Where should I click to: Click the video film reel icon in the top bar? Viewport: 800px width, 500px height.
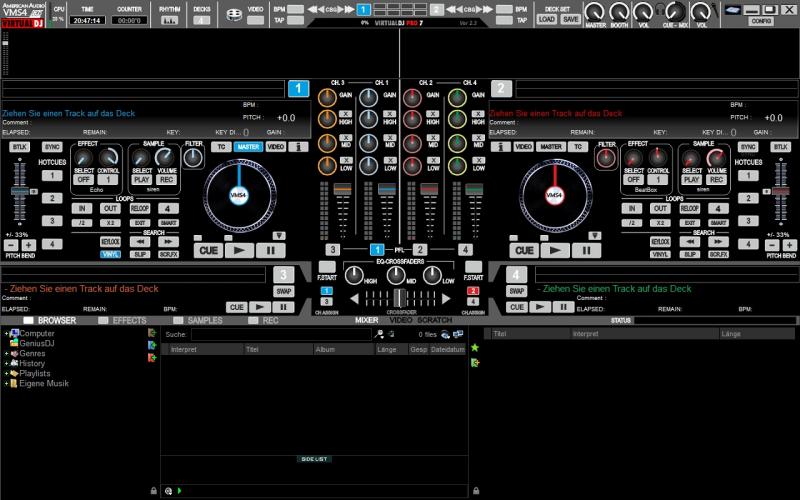tap(234, 15)
